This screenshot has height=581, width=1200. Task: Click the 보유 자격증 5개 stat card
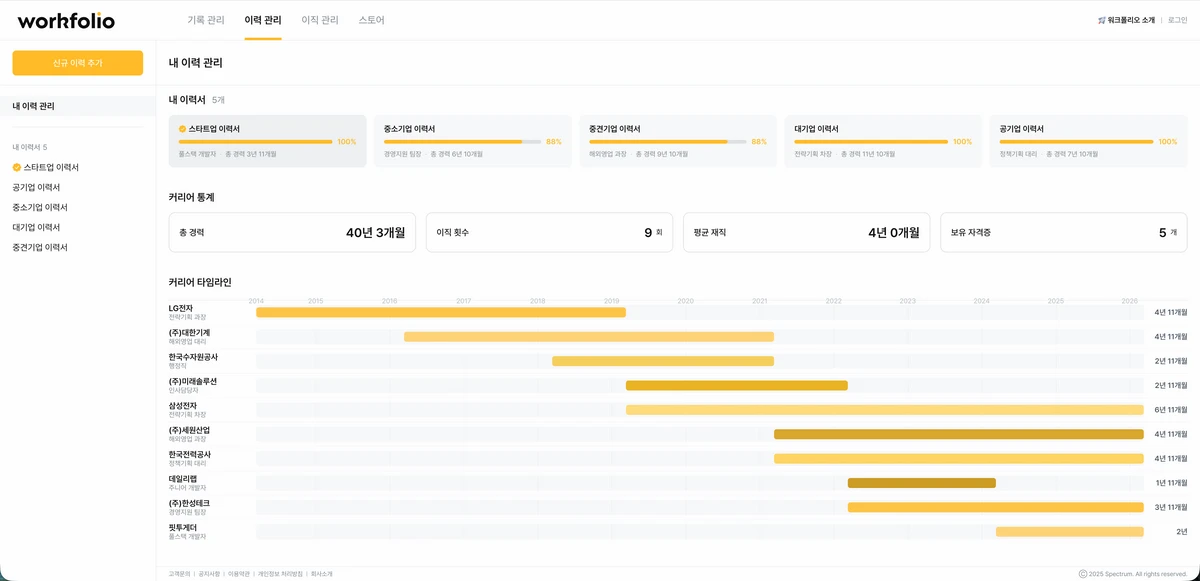click(1064, 232)
